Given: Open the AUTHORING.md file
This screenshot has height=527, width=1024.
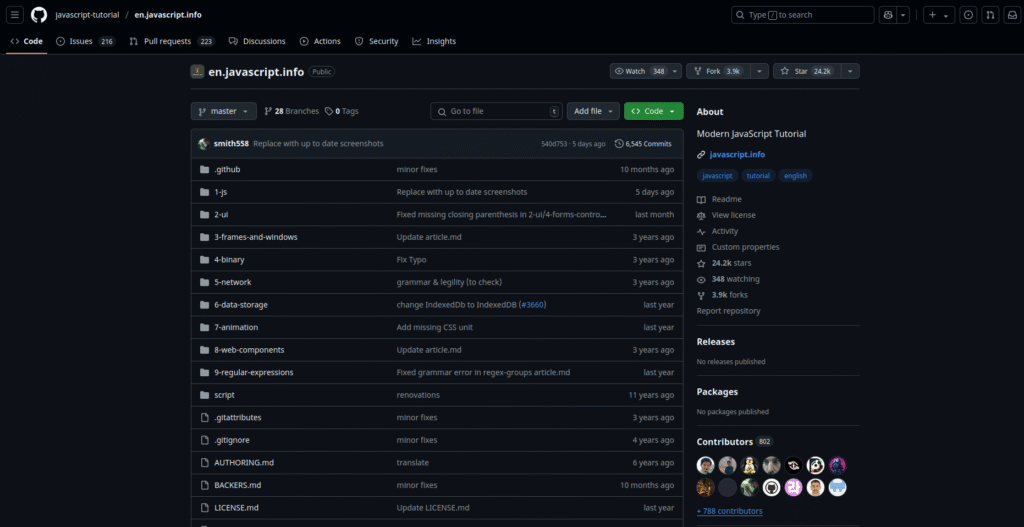Looking at the screenshot, I should [x=244, y=462].
